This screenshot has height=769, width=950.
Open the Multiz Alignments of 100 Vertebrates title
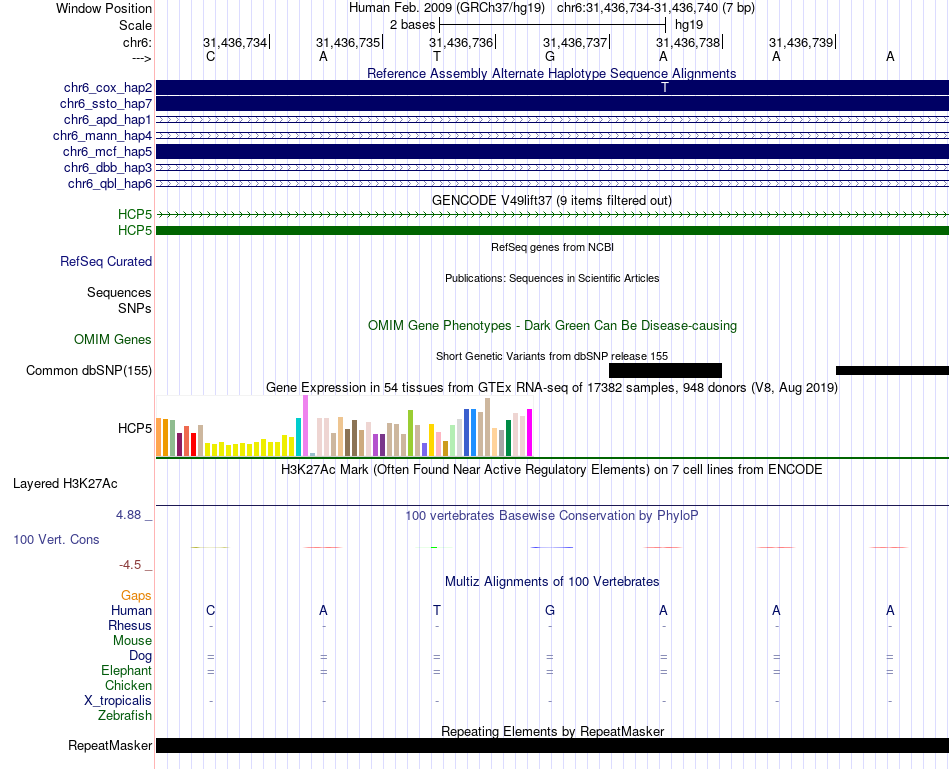[552, 582]
